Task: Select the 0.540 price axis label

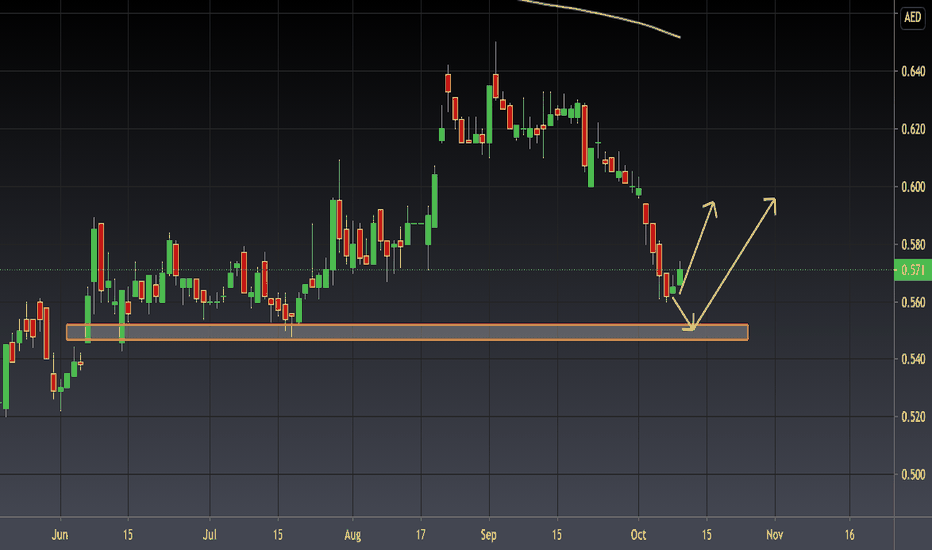Action: pyautogui.click(x=913, y=359)
